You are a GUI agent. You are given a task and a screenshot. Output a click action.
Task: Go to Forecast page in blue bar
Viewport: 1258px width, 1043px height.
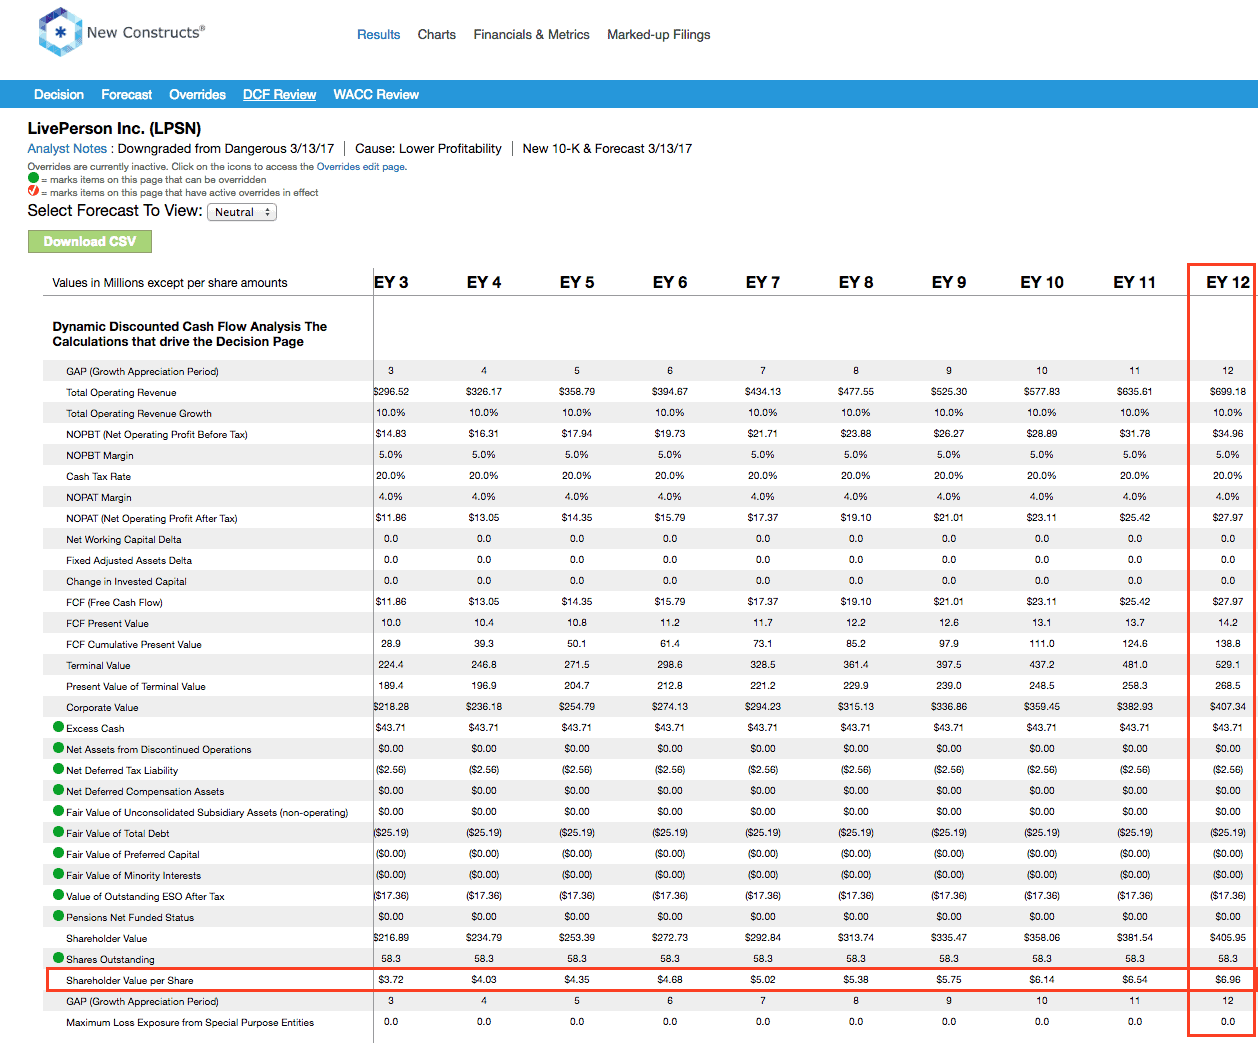(x=127, y=94)
